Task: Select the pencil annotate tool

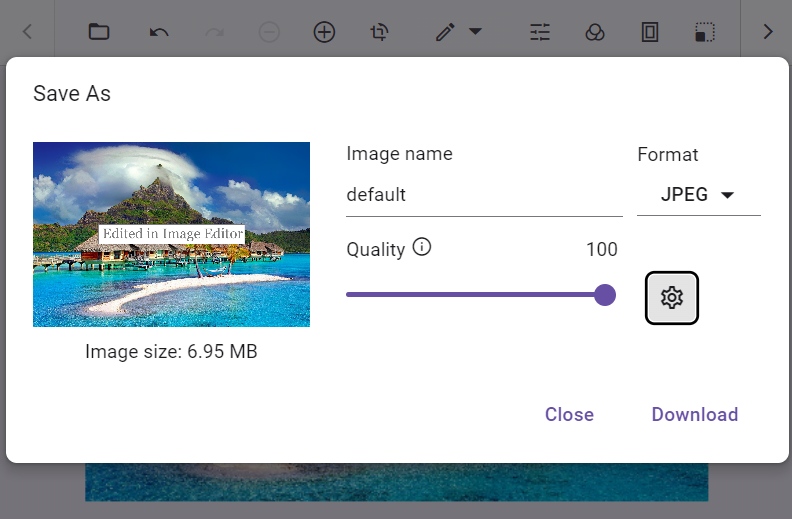Action: click(x=445, y=32)
